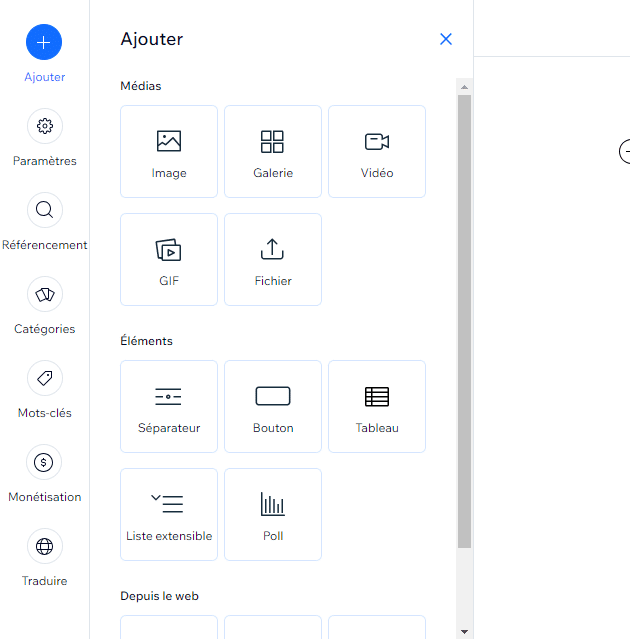Close the Ajouter panel
This screenshot has height=639, width=630.
(x=446, y=39)
